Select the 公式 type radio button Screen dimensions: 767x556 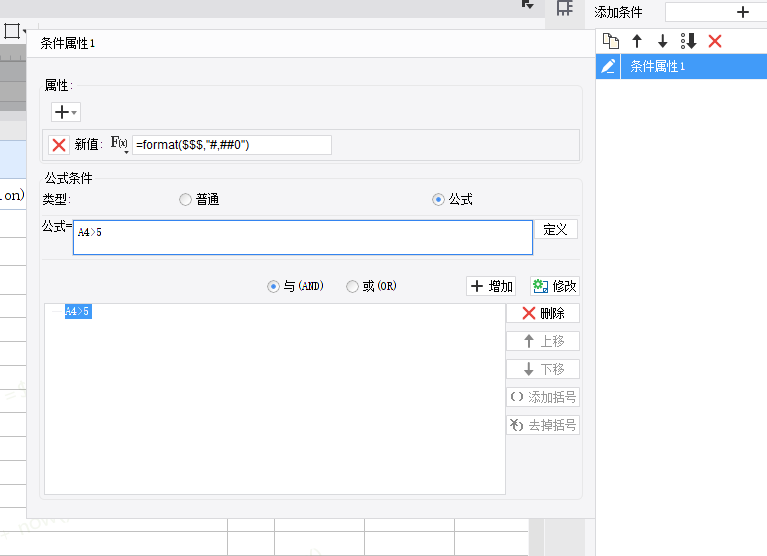point(438,200)
